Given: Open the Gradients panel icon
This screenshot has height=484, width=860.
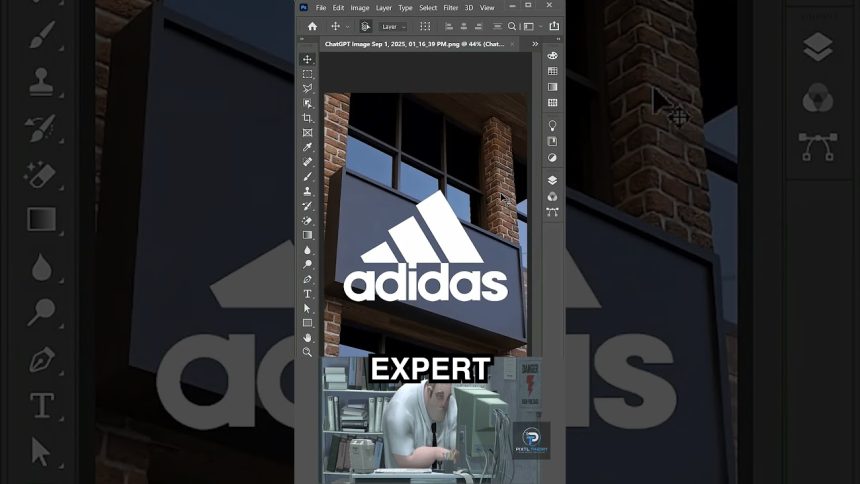Looking at the screenshot, I should (552, 87).
